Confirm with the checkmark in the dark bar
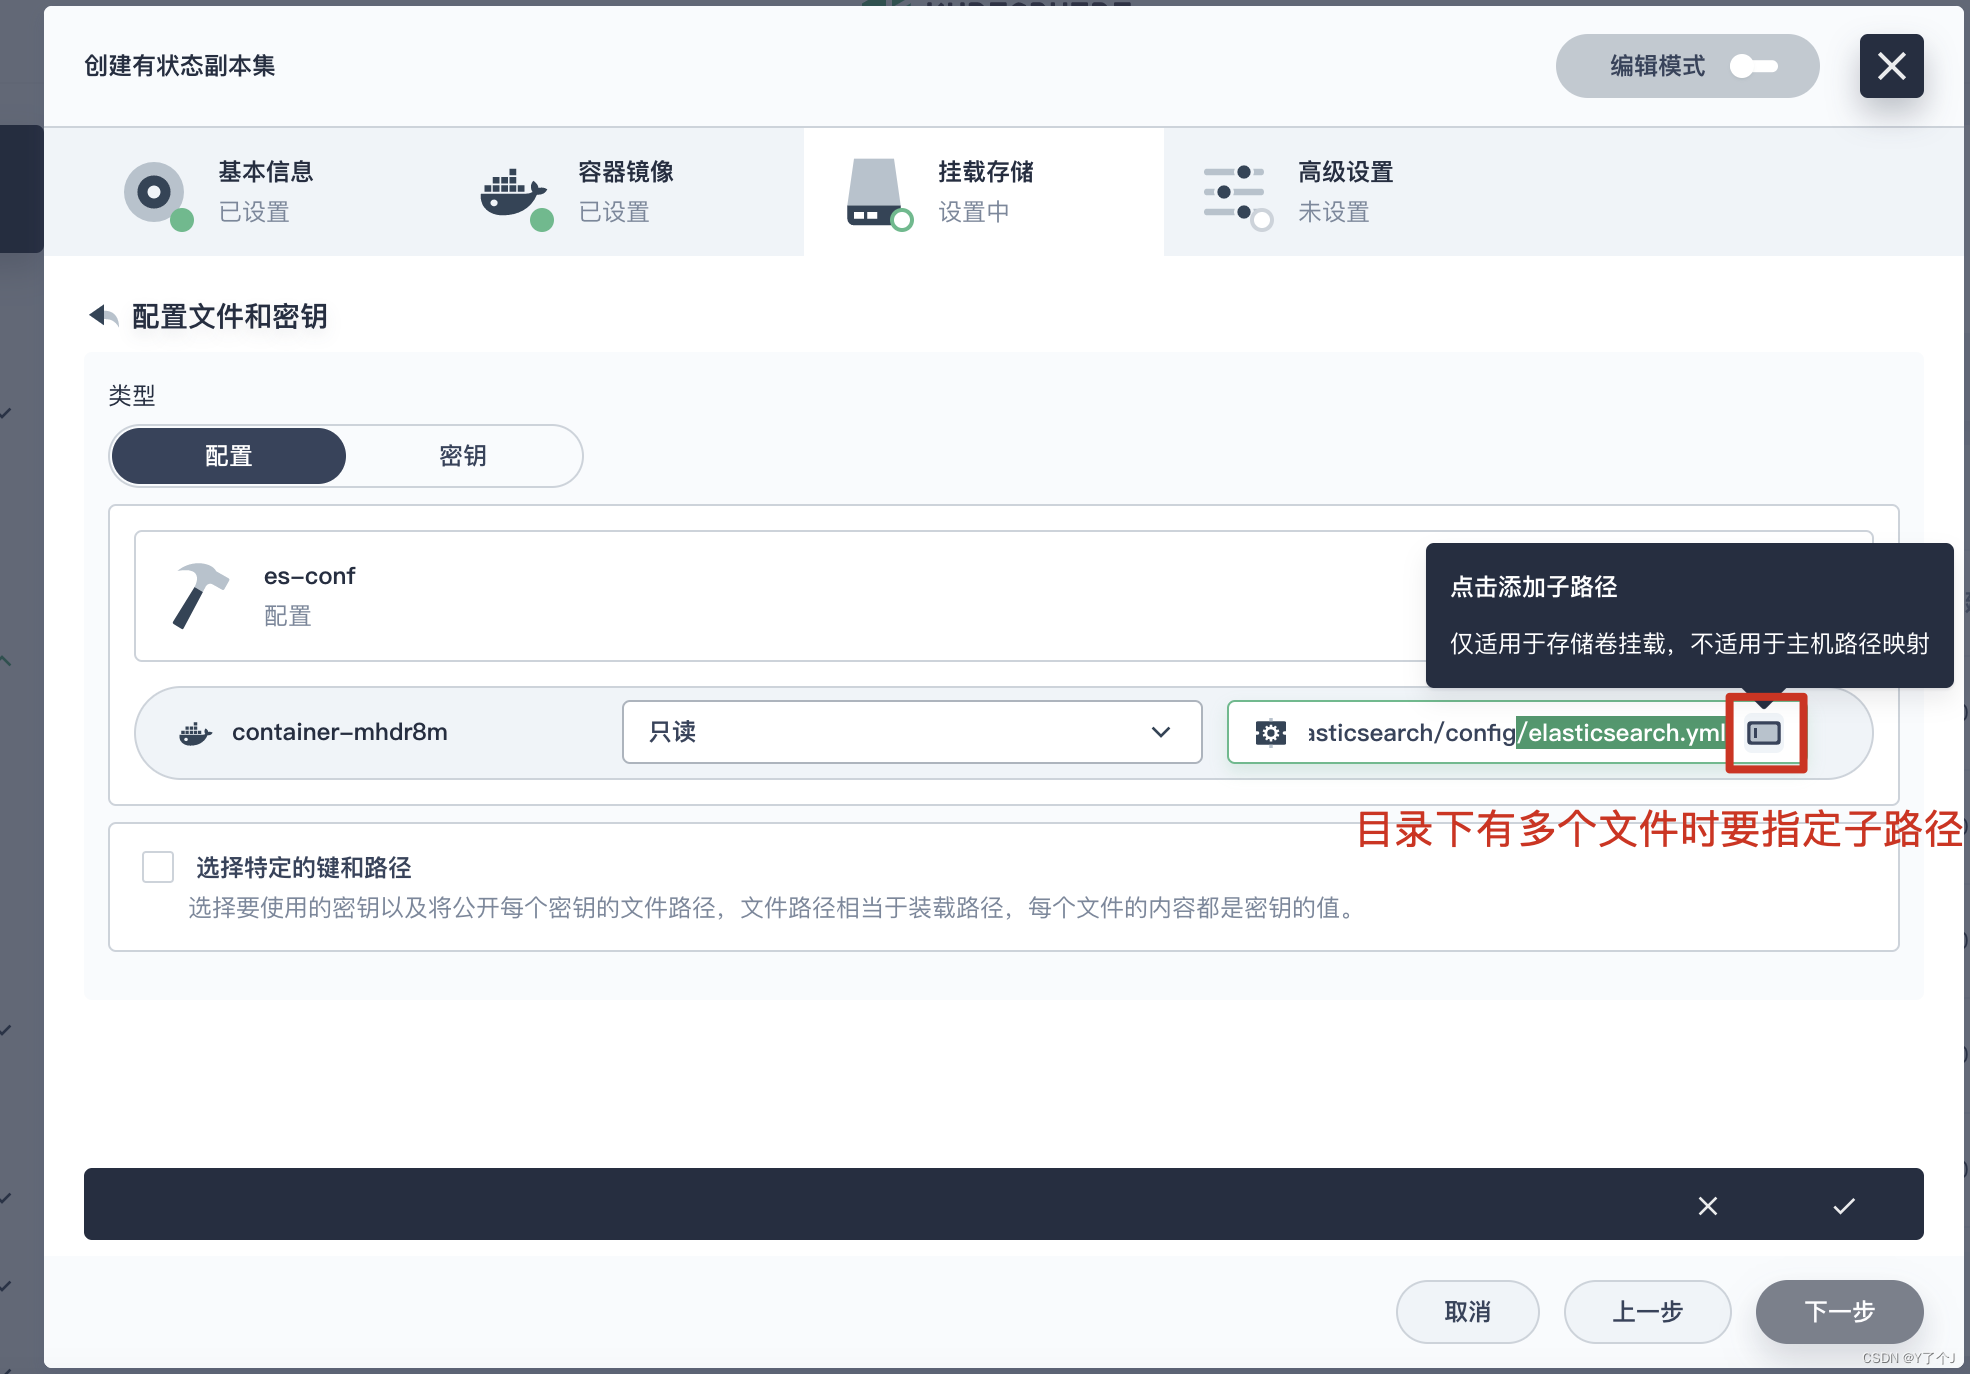 (x=1844, y=1206)
